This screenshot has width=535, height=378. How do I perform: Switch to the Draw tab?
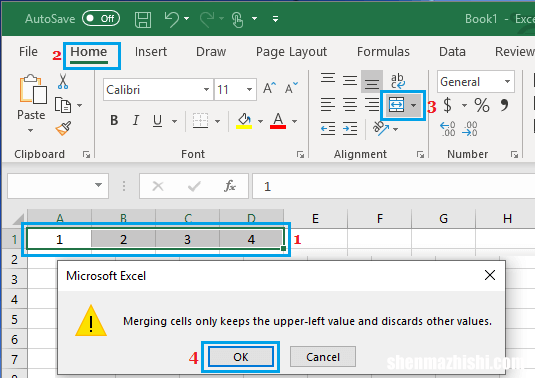(x=211, y=52)
